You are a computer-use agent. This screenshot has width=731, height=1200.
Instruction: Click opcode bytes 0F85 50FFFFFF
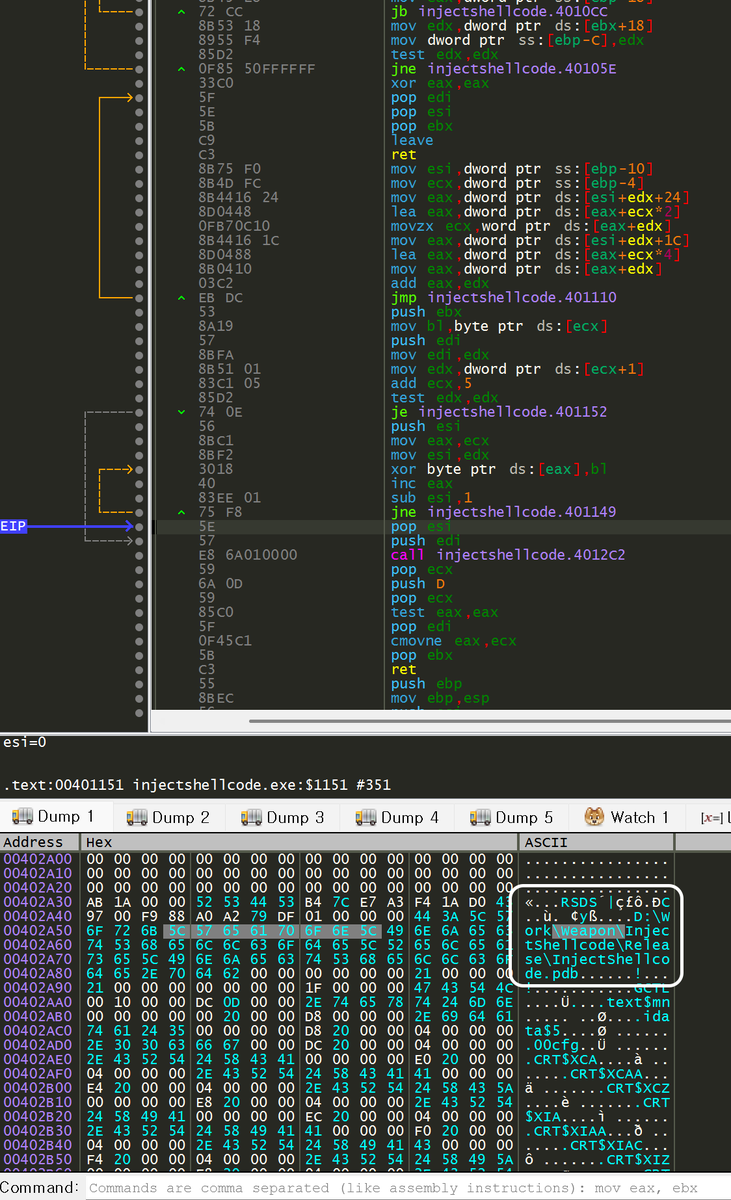(257, 69)
